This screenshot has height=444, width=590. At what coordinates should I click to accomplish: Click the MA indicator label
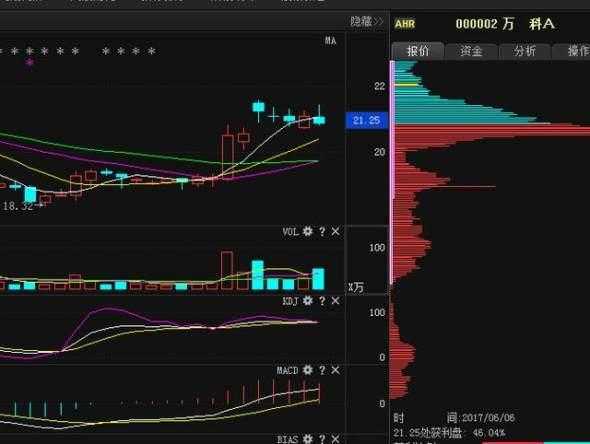330,41
